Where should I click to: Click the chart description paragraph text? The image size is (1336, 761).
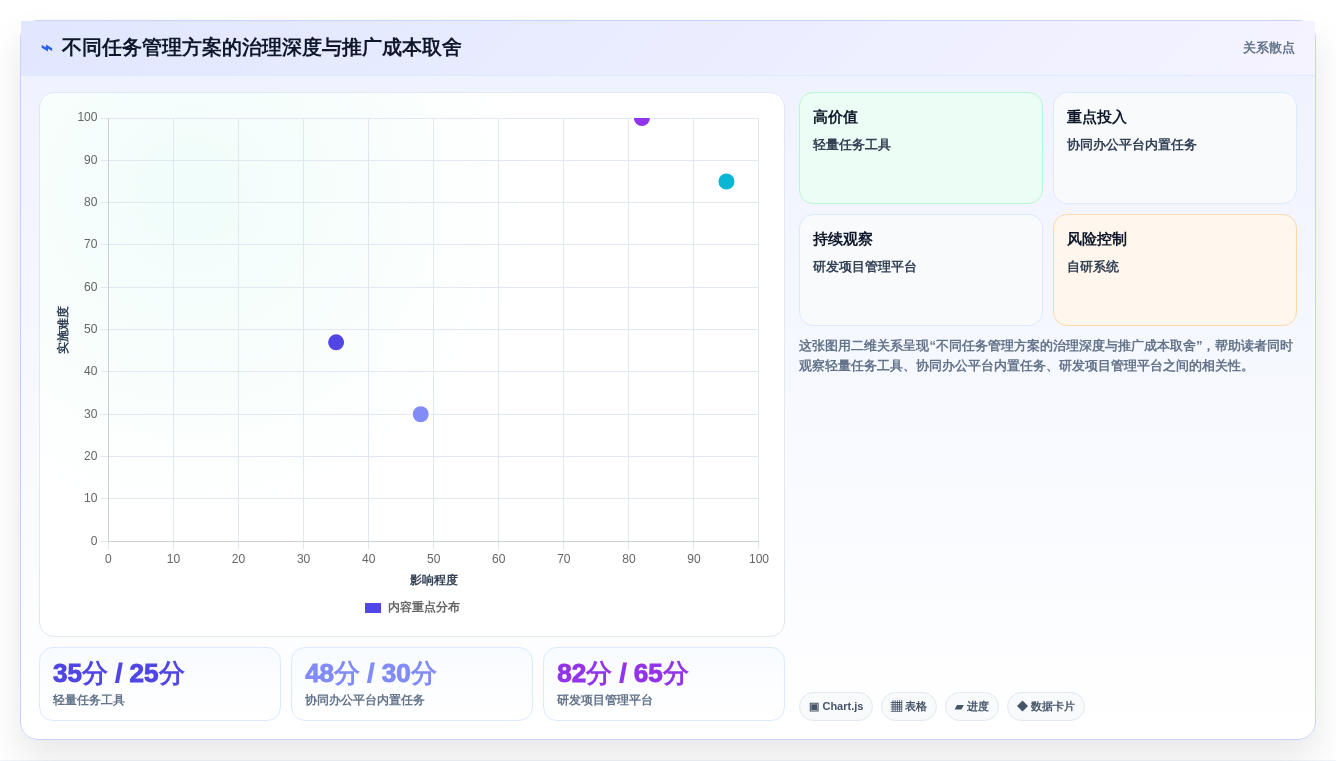(1046, 356)
